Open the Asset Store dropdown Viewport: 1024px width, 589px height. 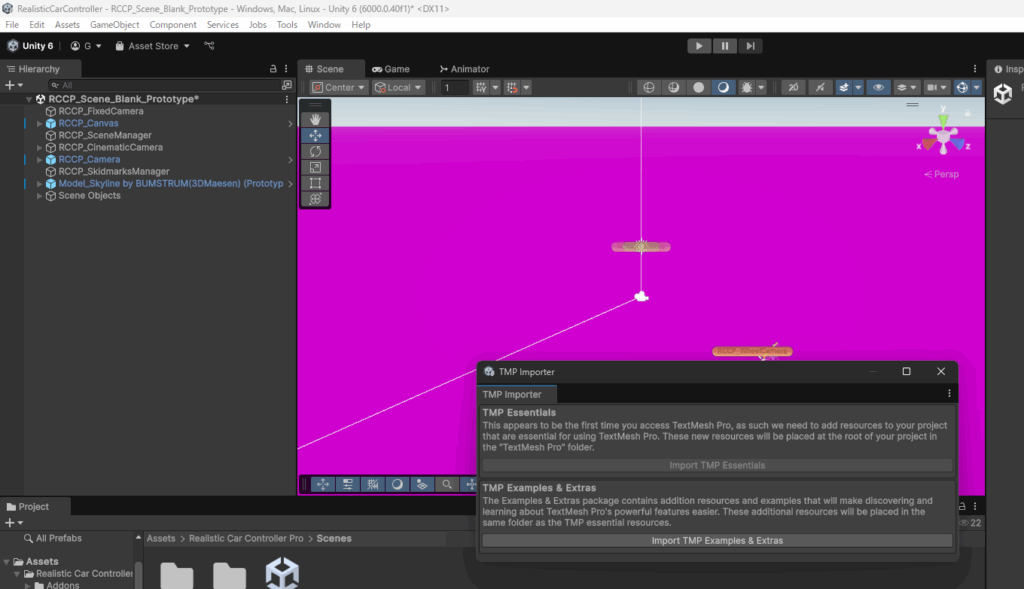[152, 46]
